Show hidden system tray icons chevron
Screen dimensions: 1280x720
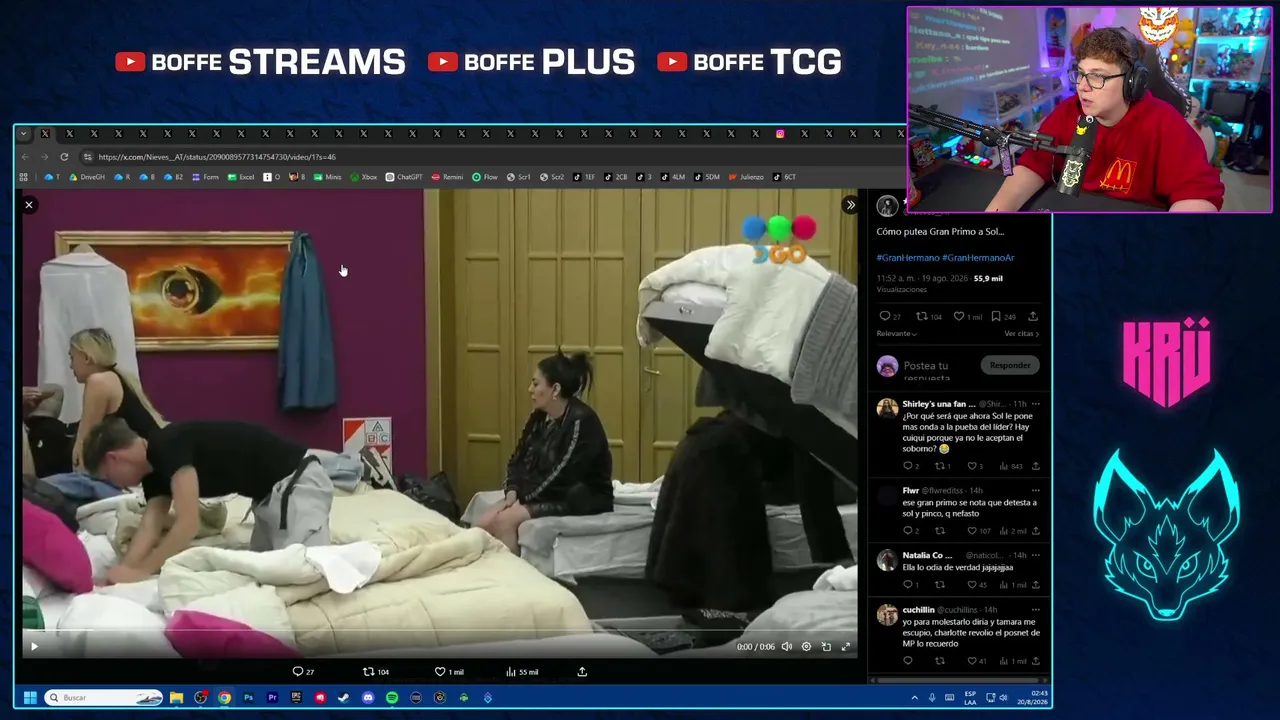click(914, 698)
